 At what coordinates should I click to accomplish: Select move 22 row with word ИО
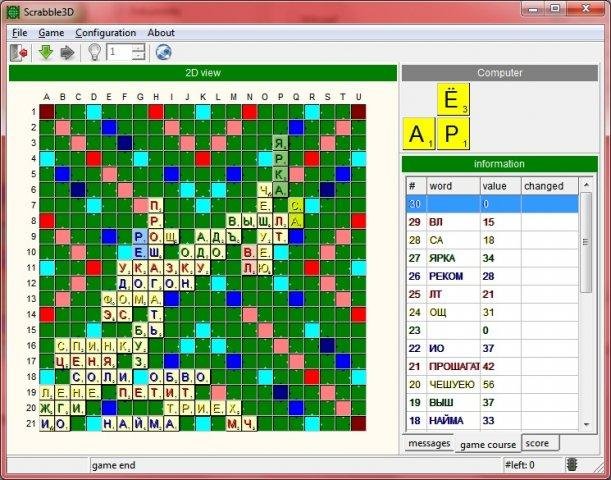click(x=492, y=348)
